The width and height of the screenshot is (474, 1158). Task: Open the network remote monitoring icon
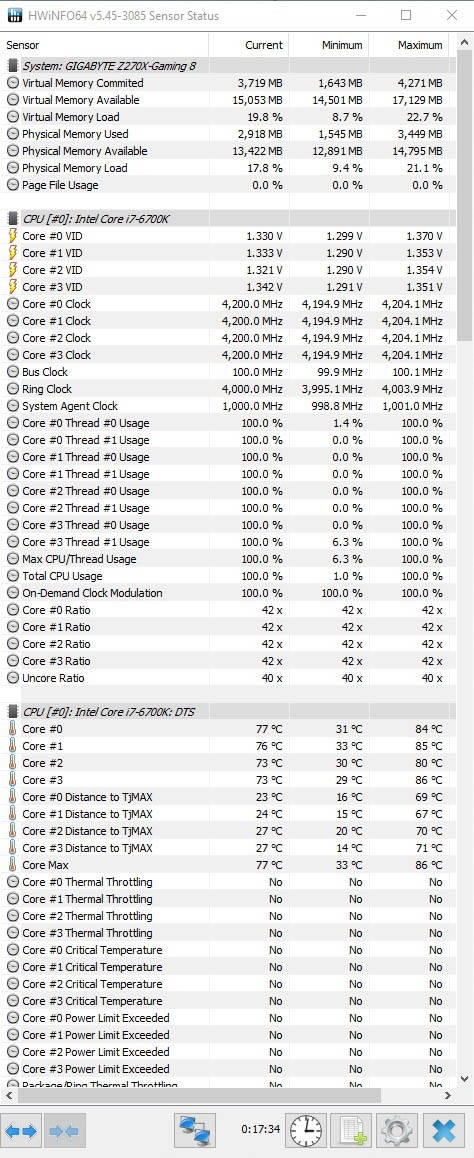coord(195,1131)
